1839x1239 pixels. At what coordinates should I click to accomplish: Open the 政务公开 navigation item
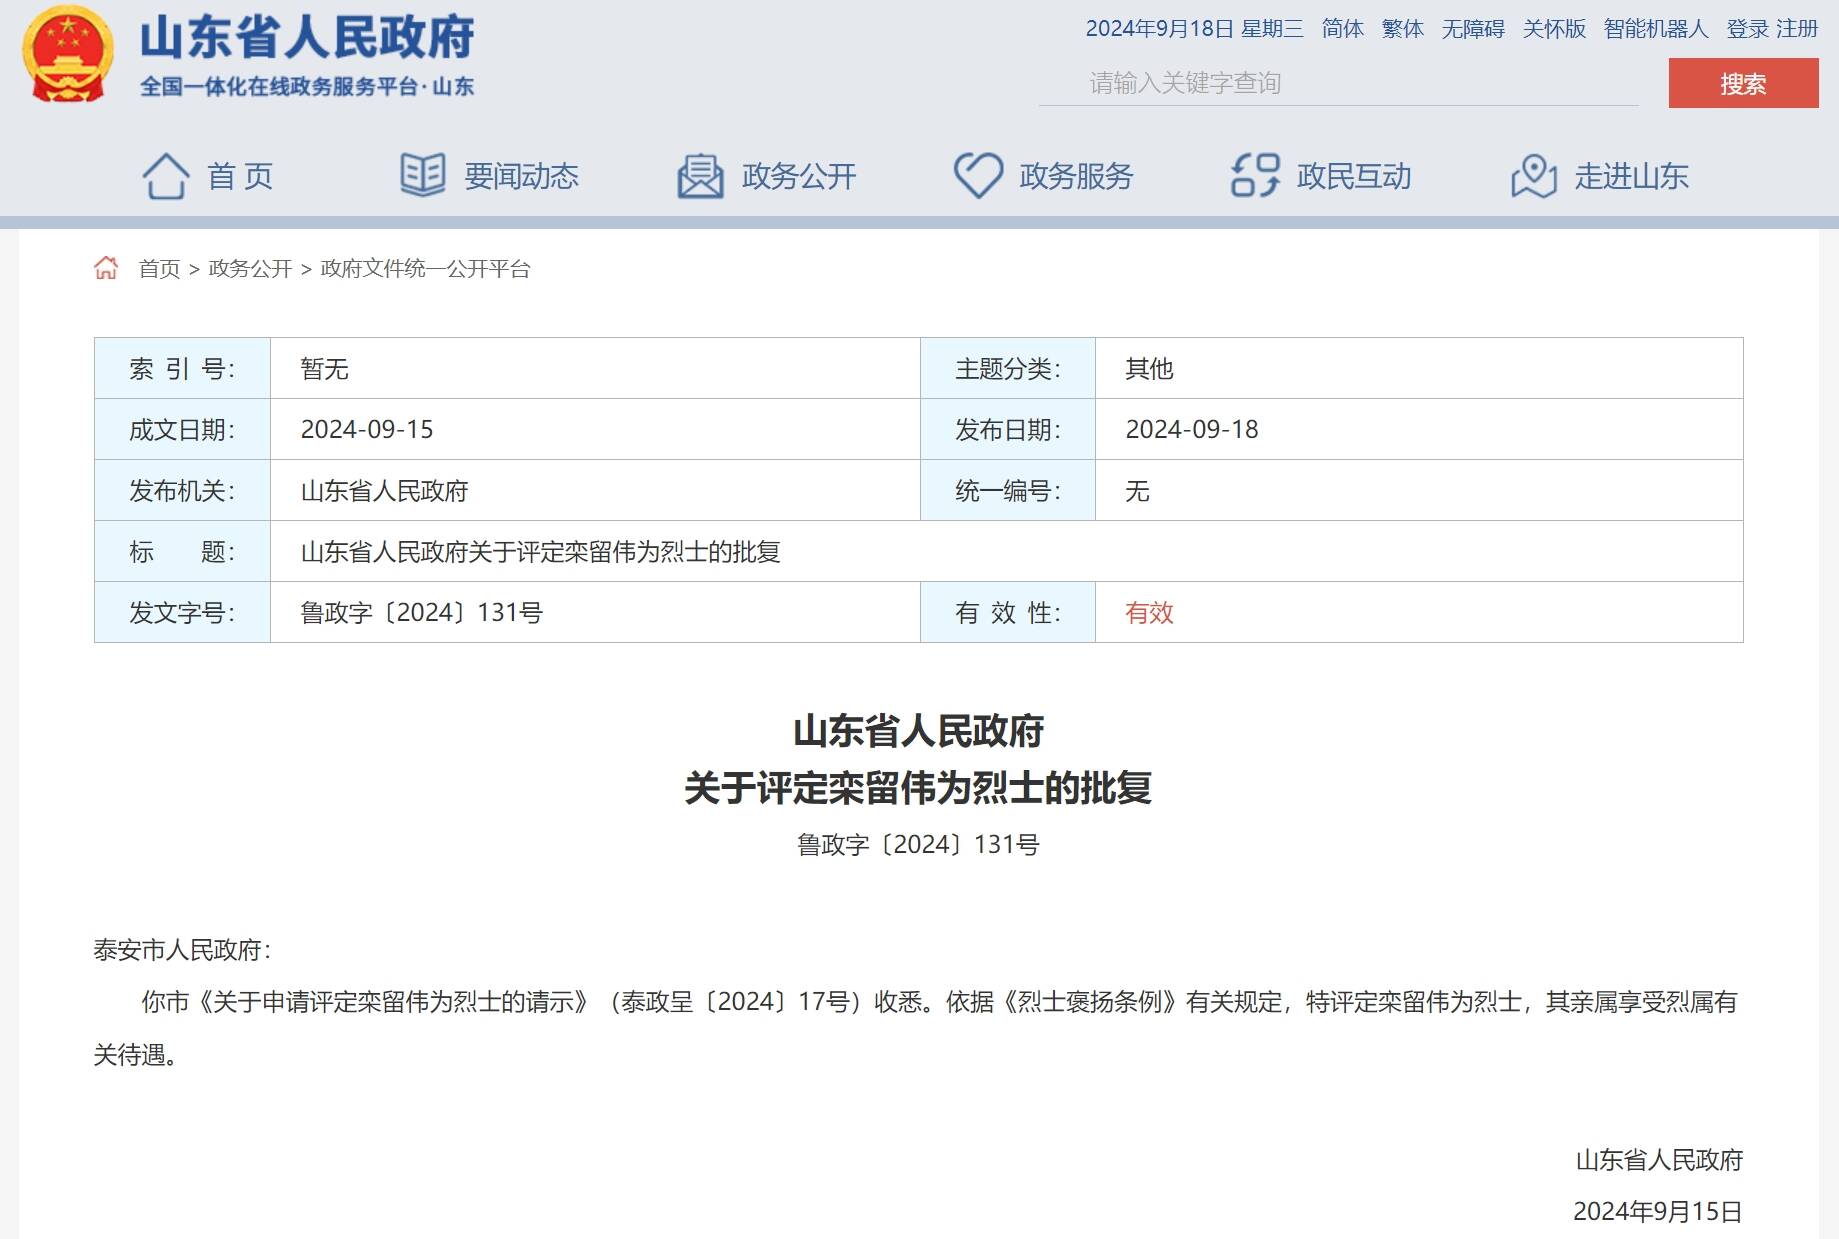tap(799, 176)
